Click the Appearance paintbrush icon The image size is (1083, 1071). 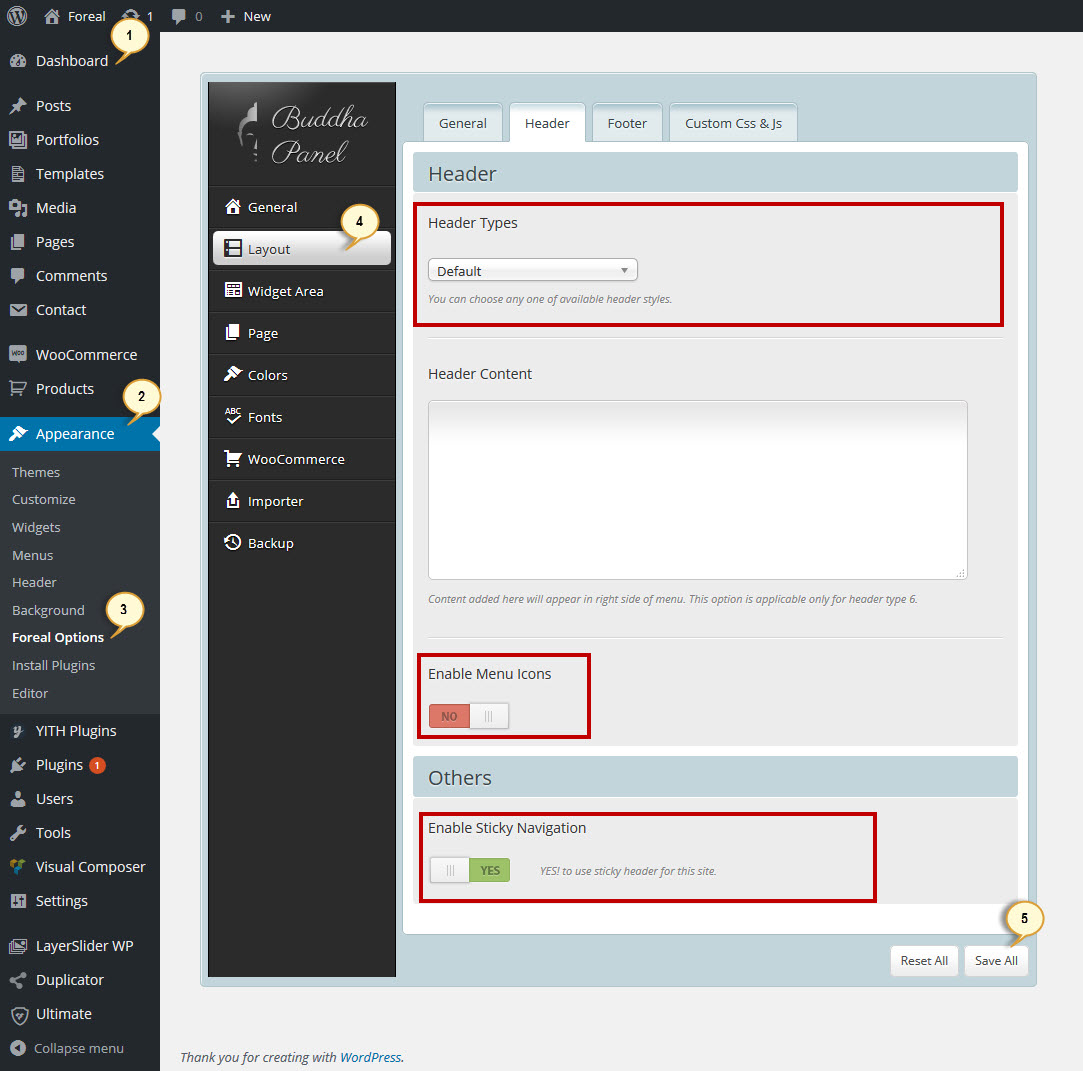19,434
